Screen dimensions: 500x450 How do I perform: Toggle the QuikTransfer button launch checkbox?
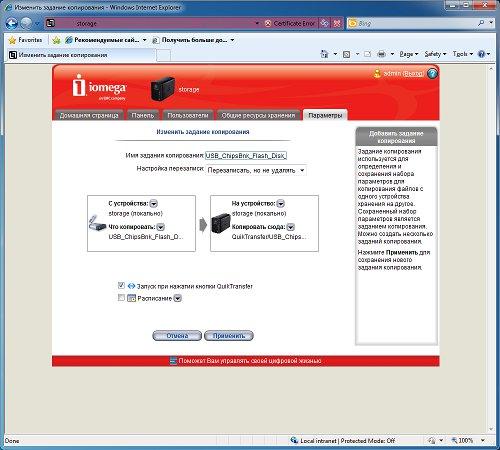tap(121, 286)
